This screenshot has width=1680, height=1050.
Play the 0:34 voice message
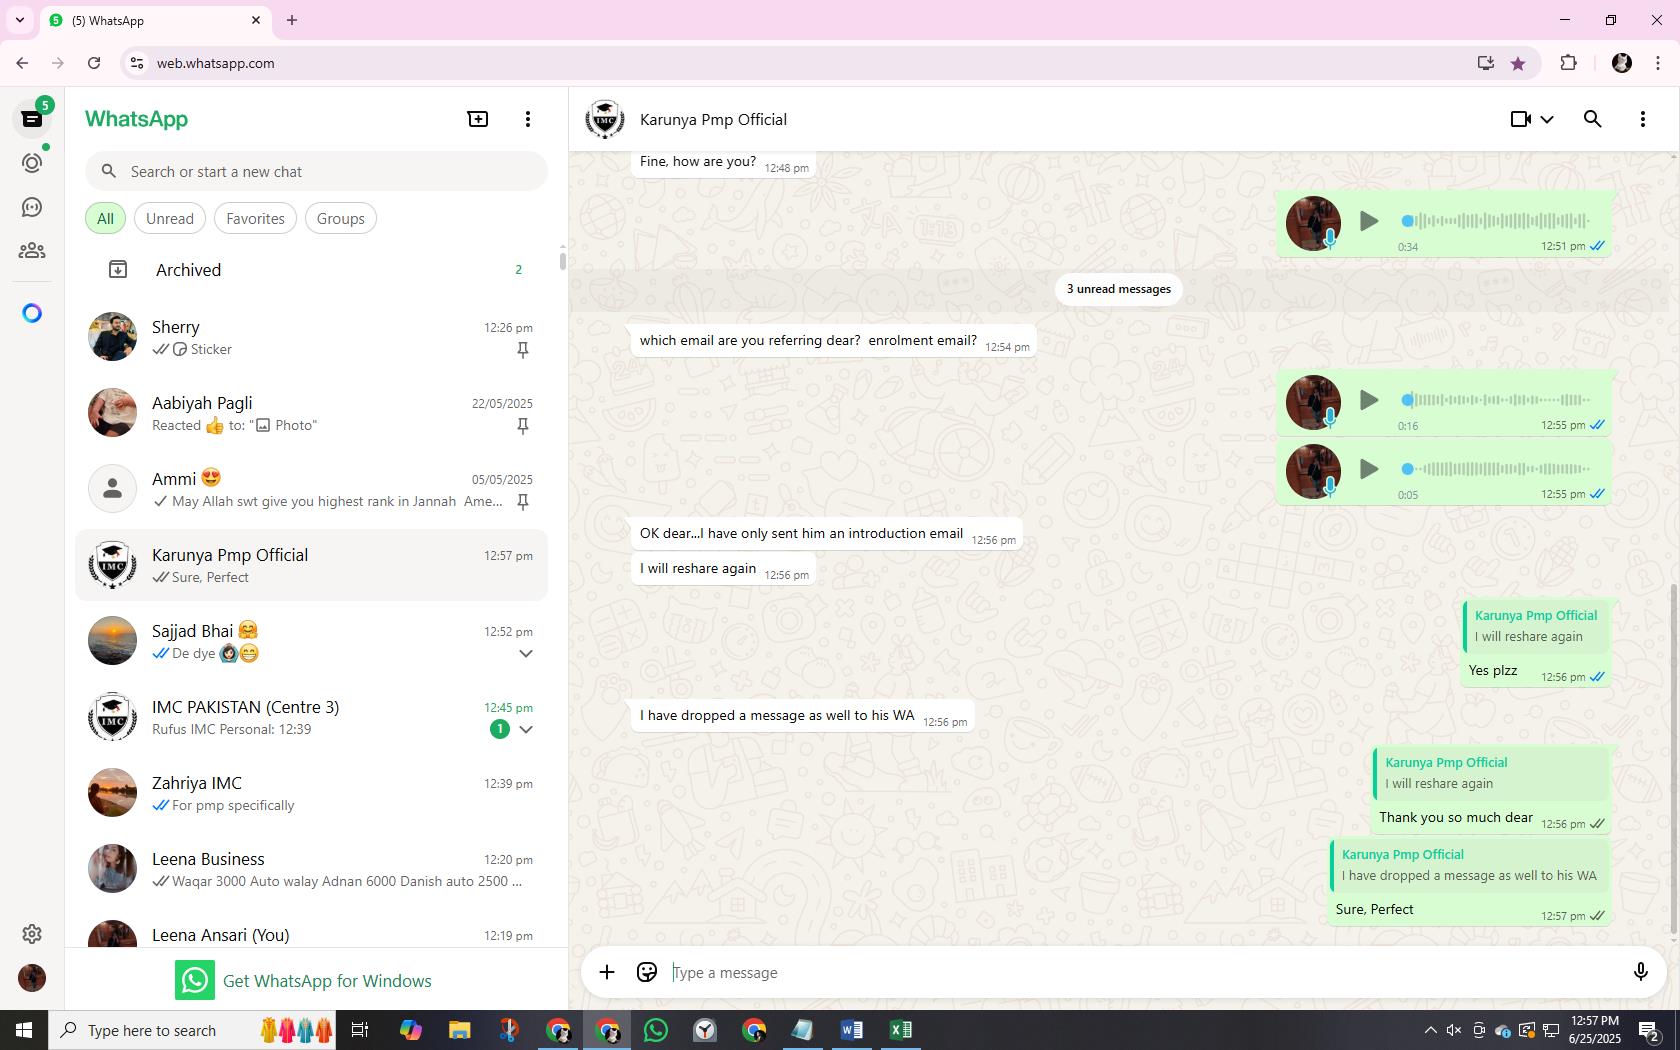[1369, 221]
